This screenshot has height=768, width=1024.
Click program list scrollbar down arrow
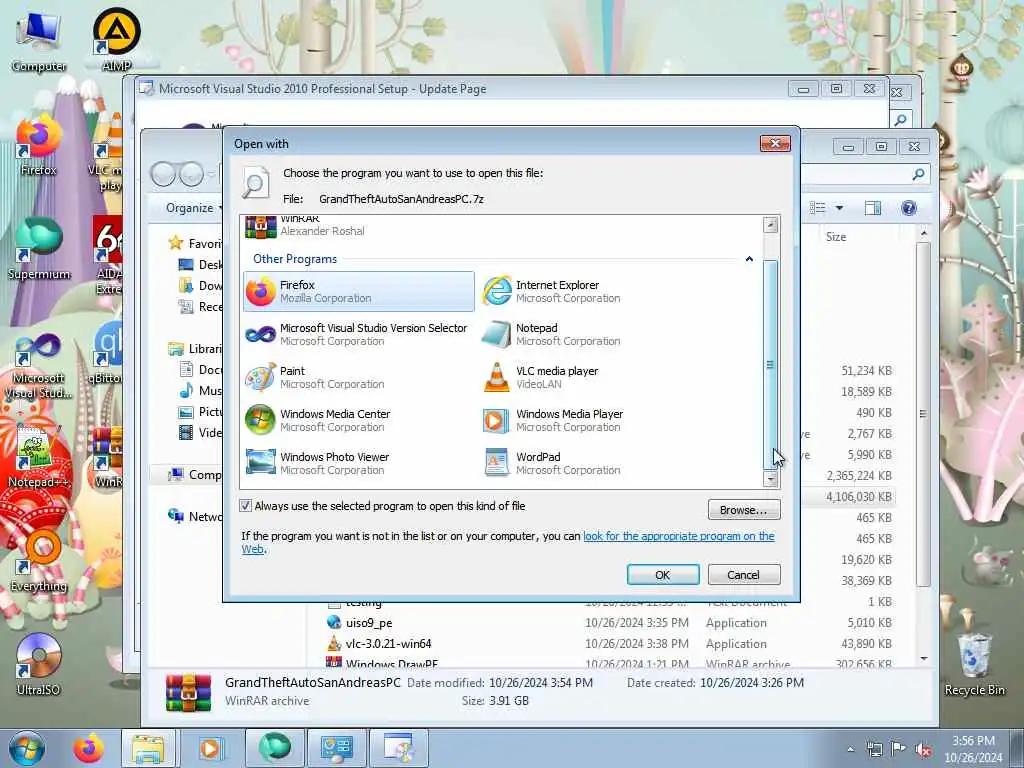(x=771, y=479)
